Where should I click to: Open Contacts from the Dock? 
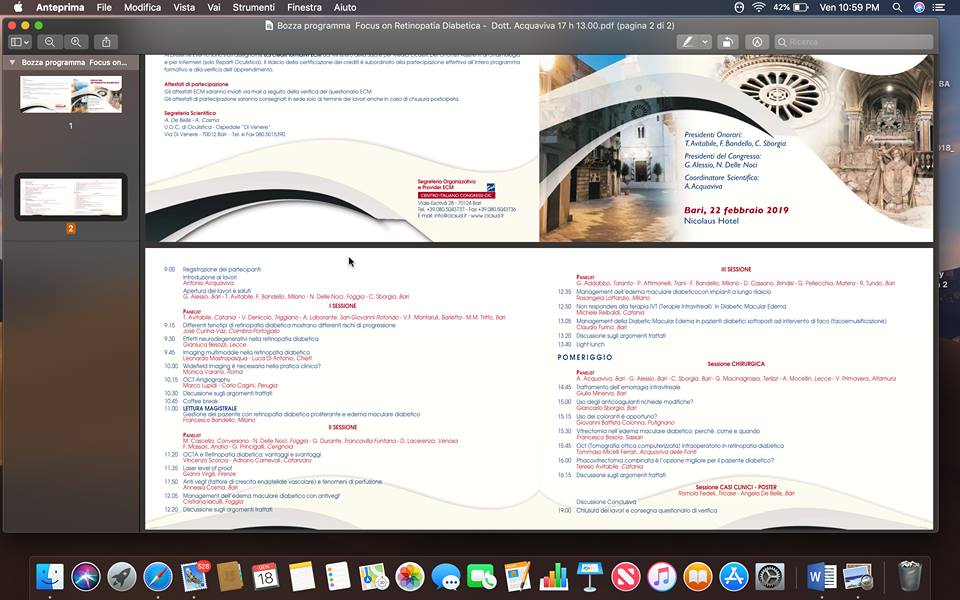(230, 576)
